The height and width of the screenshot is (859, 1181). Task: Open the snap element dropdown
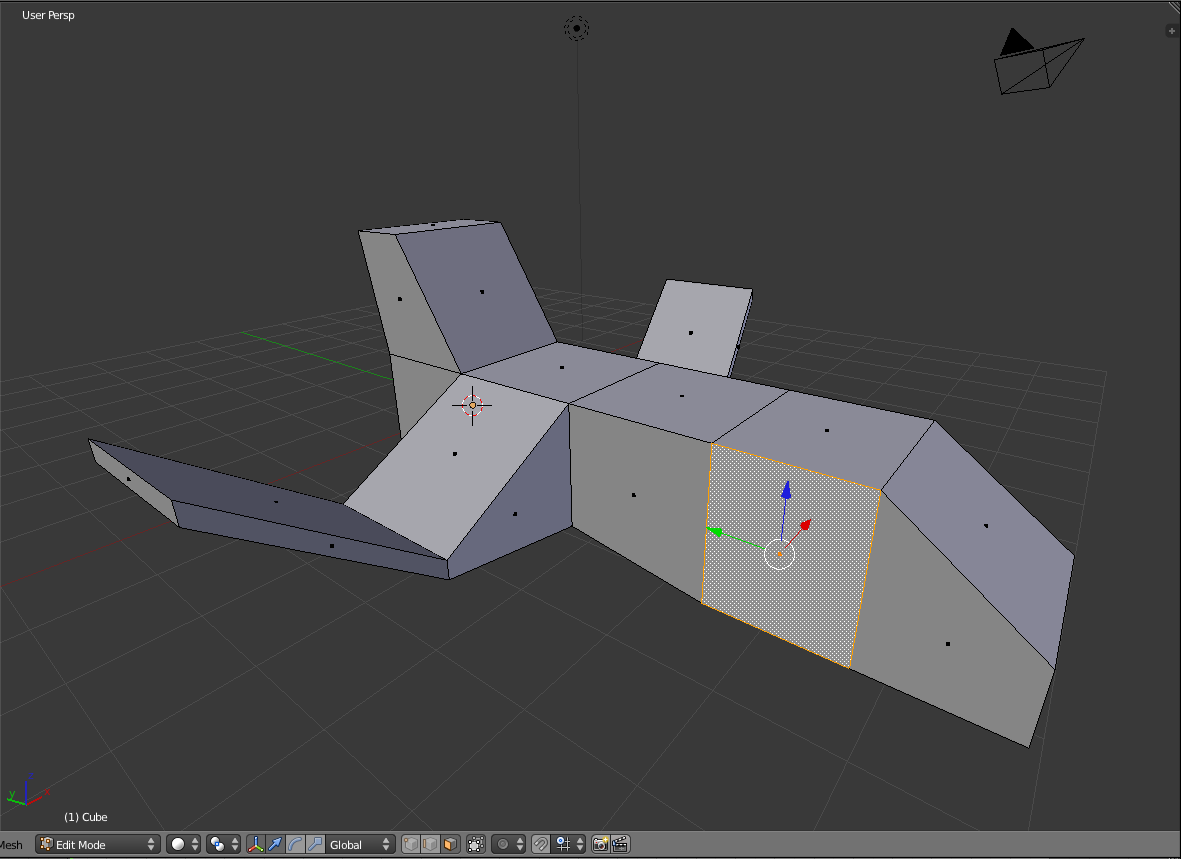point(565,844)
